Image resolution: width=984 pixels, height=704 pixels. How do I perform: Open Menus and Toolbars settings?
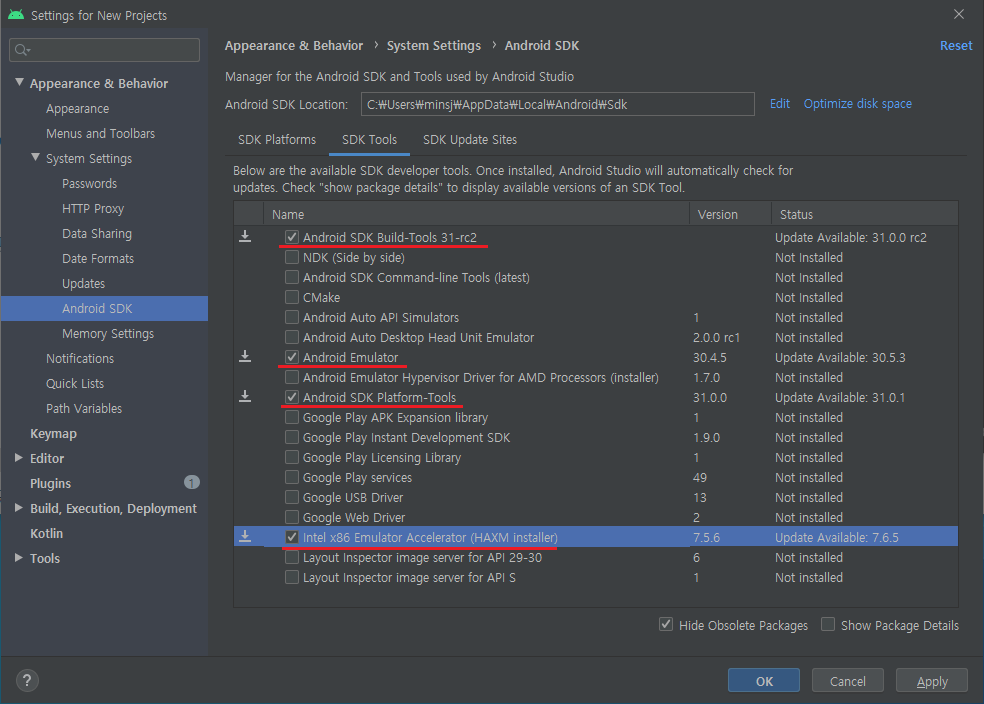(100, 134)
